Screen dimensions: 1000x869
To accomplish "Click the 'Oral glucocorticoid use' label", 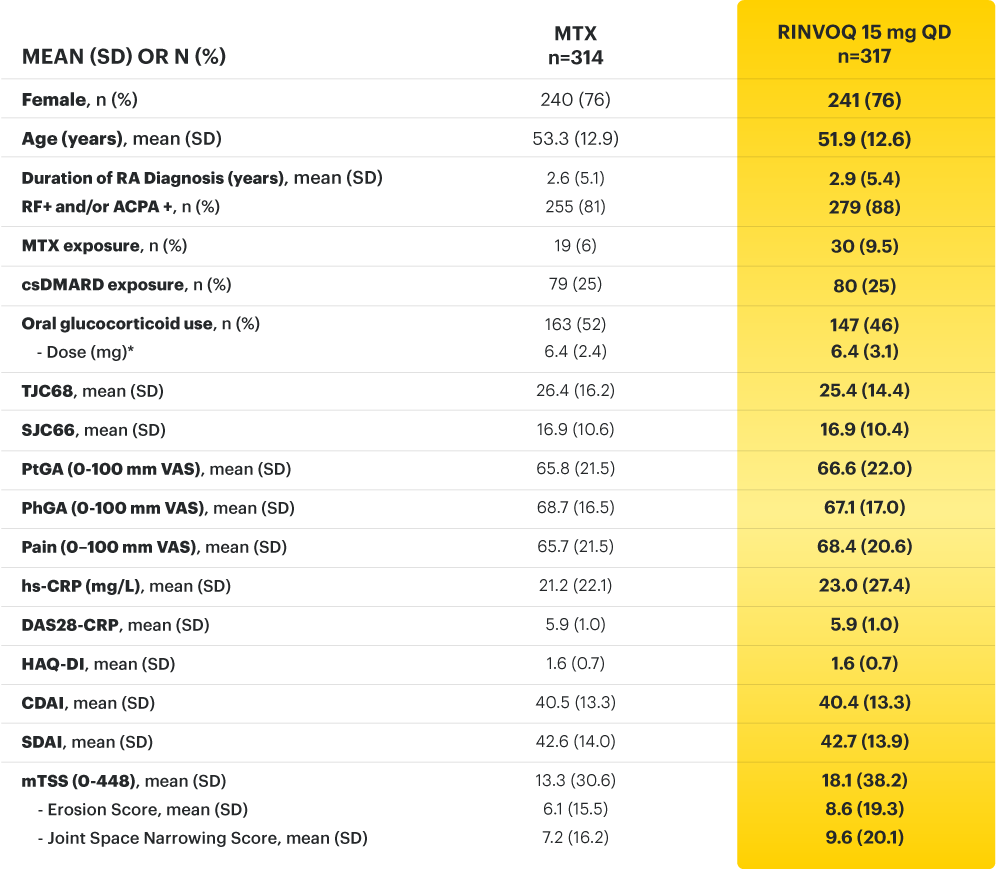I will click(x=117, y=323).
